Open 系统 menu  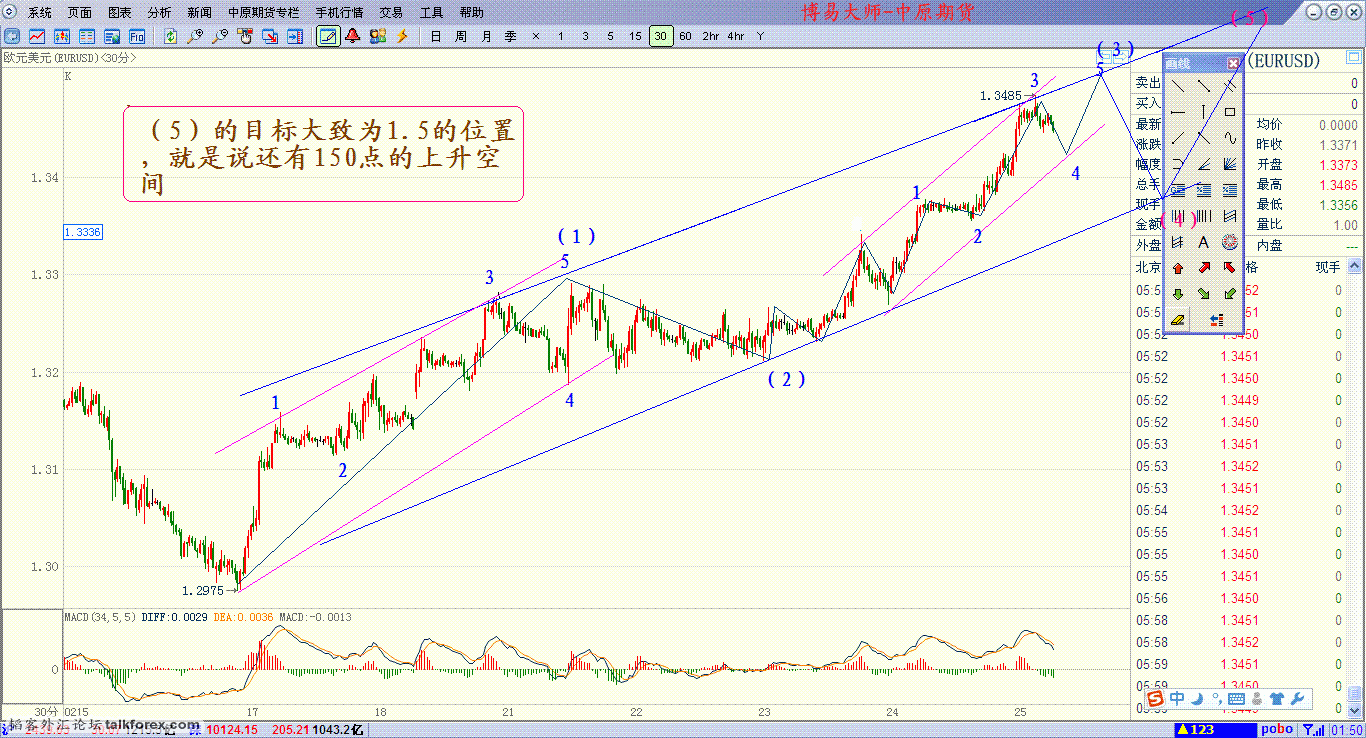[40, 12]
